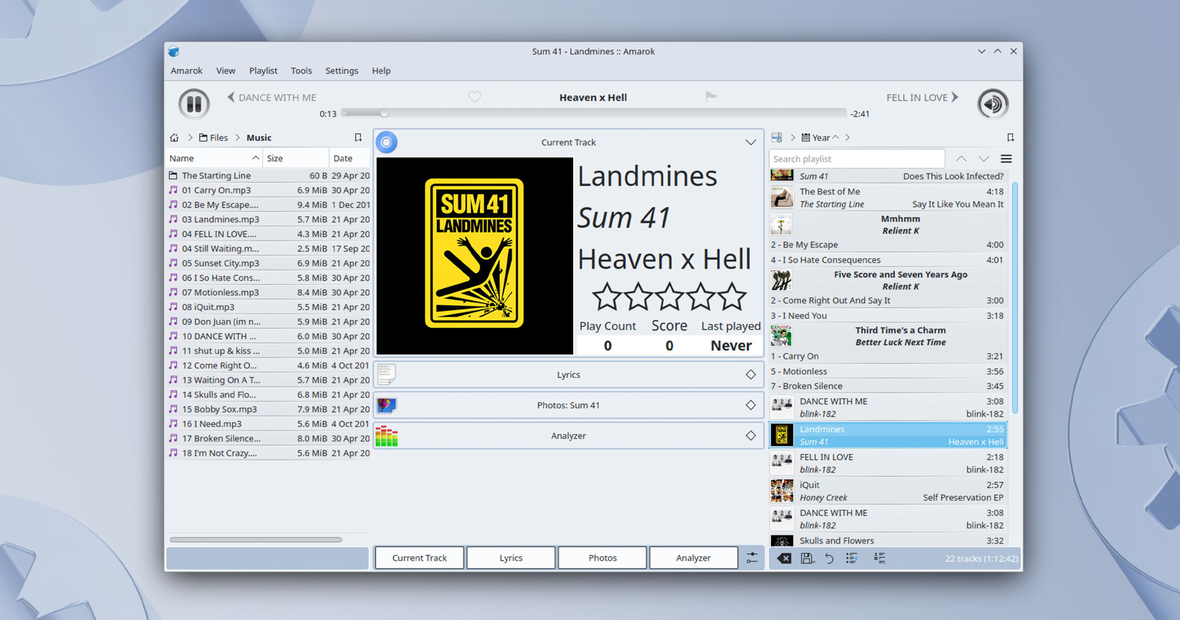Expand the Analyzer applet

tap(750, 436)
